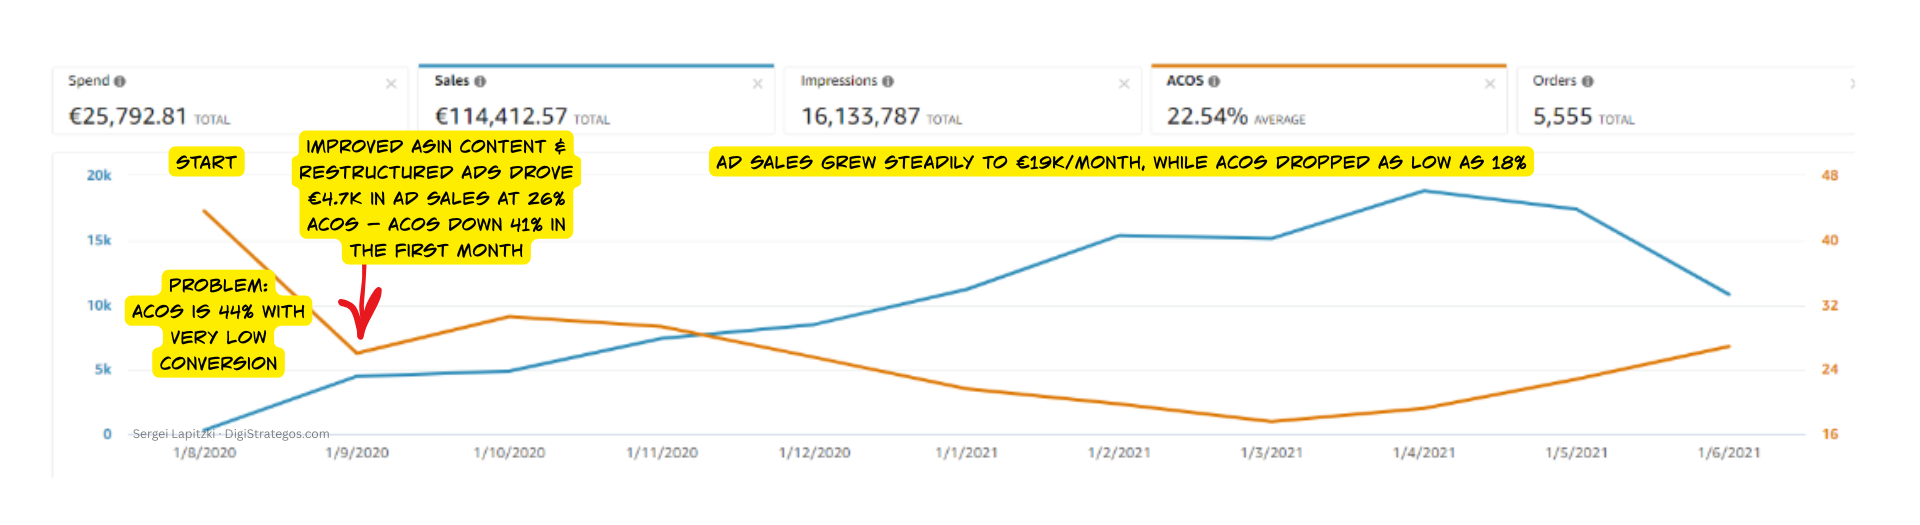Remove the Sales metric card

click(757, 84)
